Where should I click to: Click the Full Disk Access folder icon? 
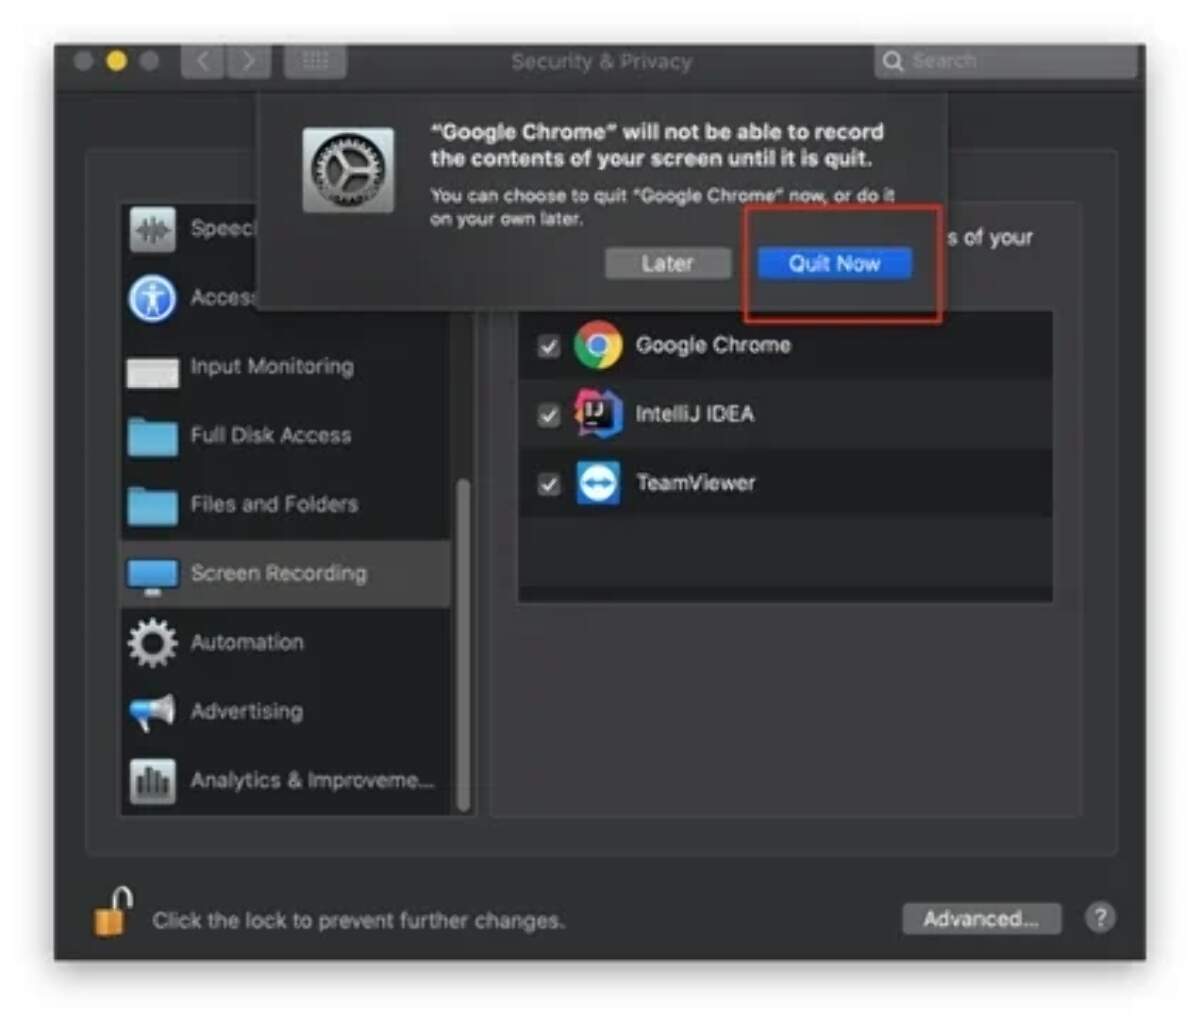click(x=152, y=437)
